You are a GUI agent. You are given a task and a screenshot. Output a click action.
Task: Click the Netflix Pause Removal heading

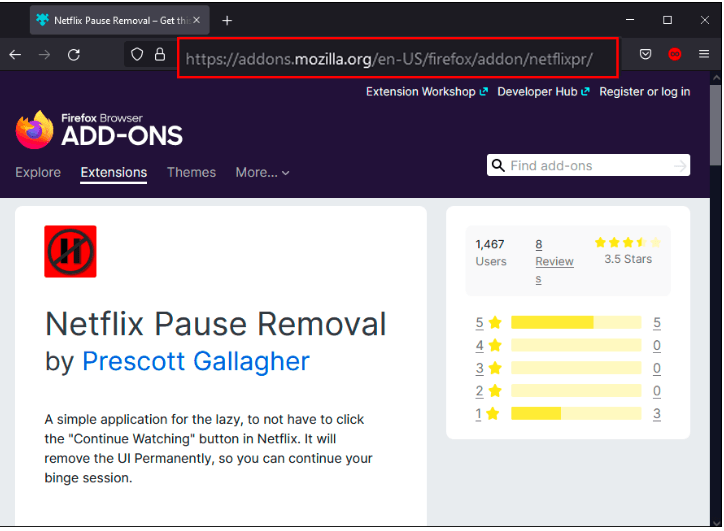[x=216, y=324]
